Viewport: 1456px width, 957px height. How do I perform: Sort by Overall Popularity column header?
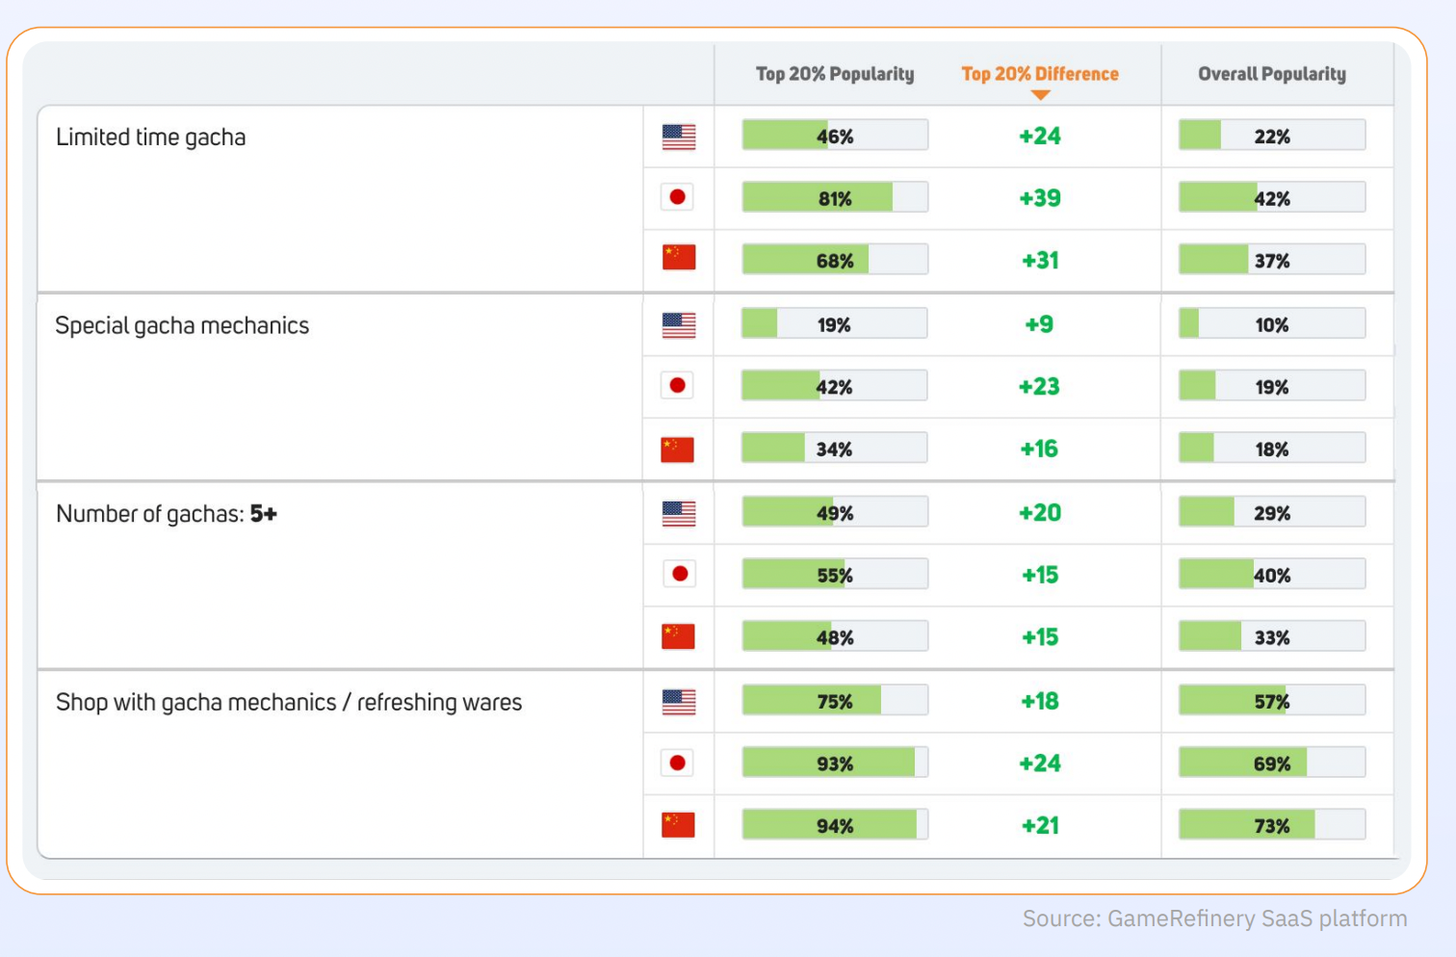(x=1271, y=74)
